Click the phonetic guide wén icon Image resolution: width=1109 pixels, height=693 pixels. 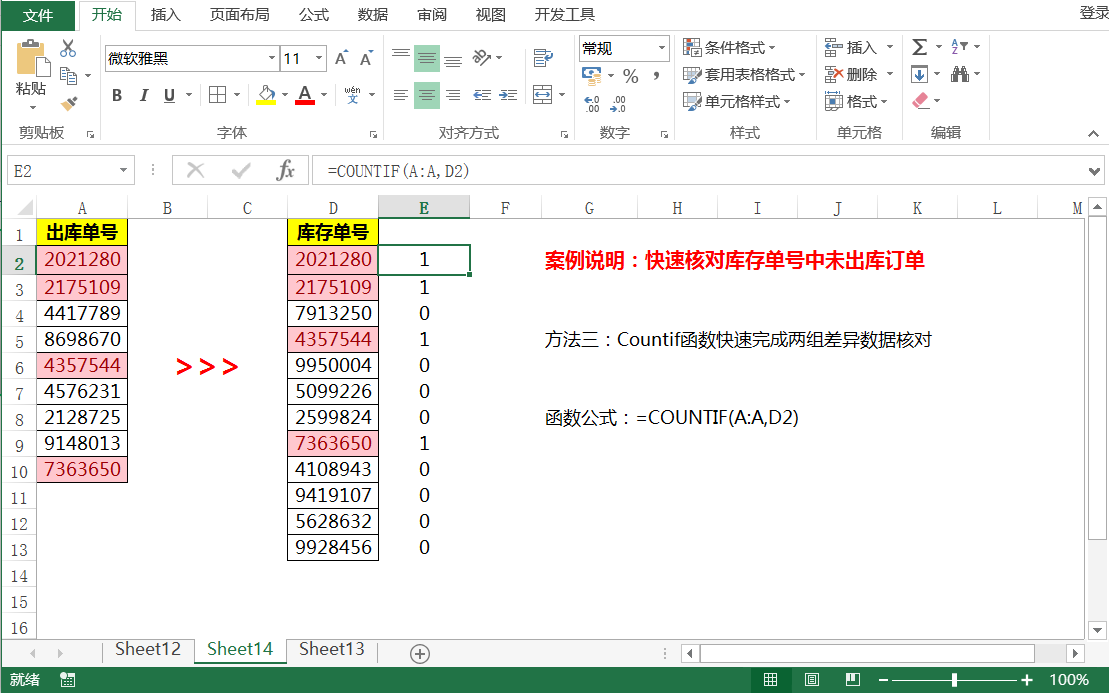[x=352, y=95]
